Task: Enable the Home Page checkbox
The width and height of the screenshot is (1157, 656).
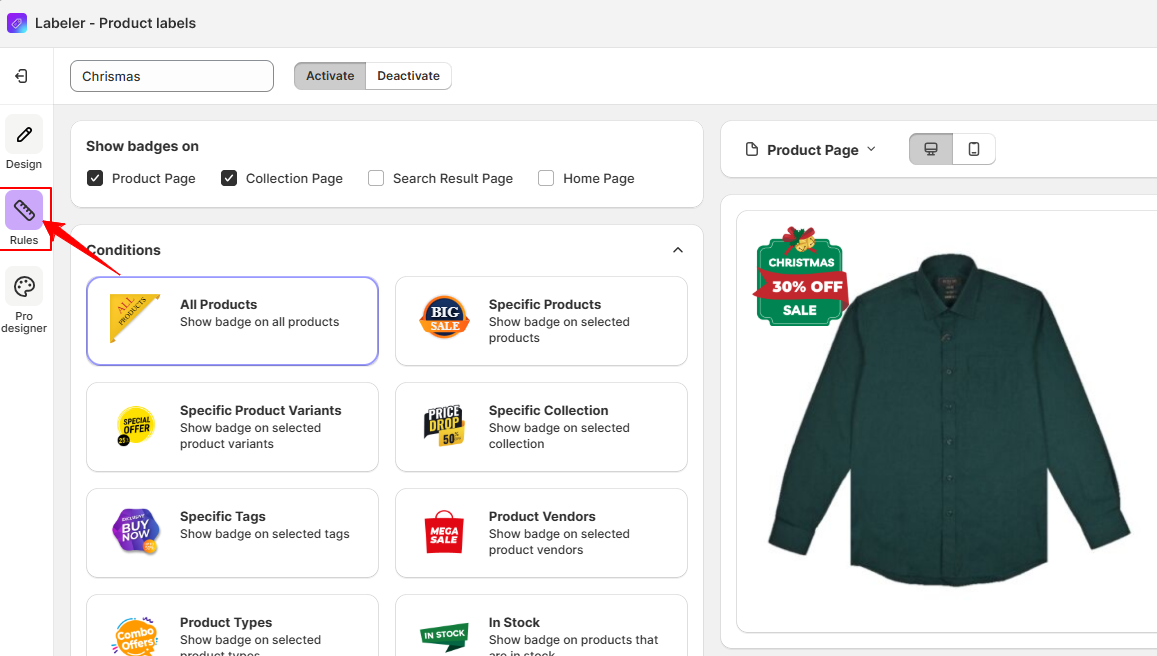Action: pyautogui.click(x=546, y=178)
